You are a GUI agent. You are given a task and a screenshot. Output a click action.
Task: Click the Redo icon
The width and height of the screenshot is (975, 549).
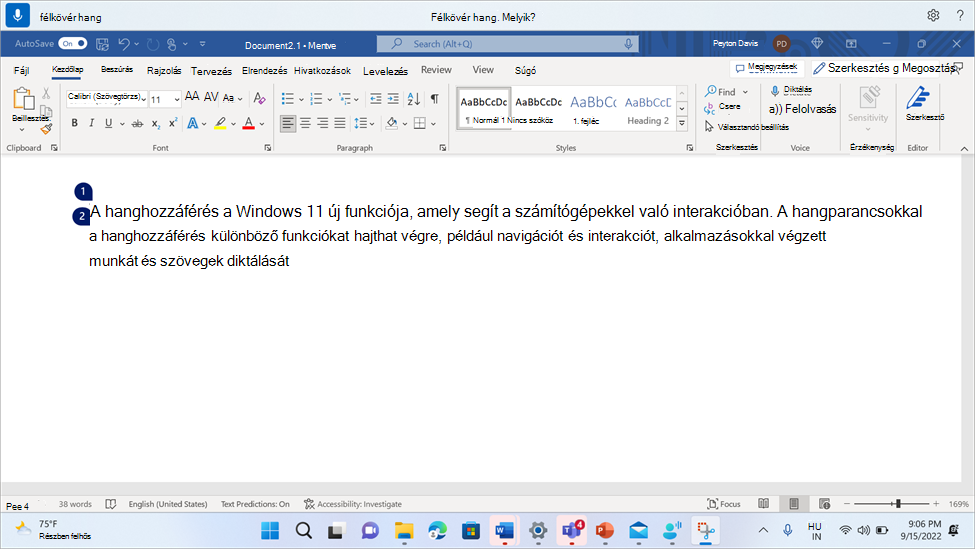(153, 44)
